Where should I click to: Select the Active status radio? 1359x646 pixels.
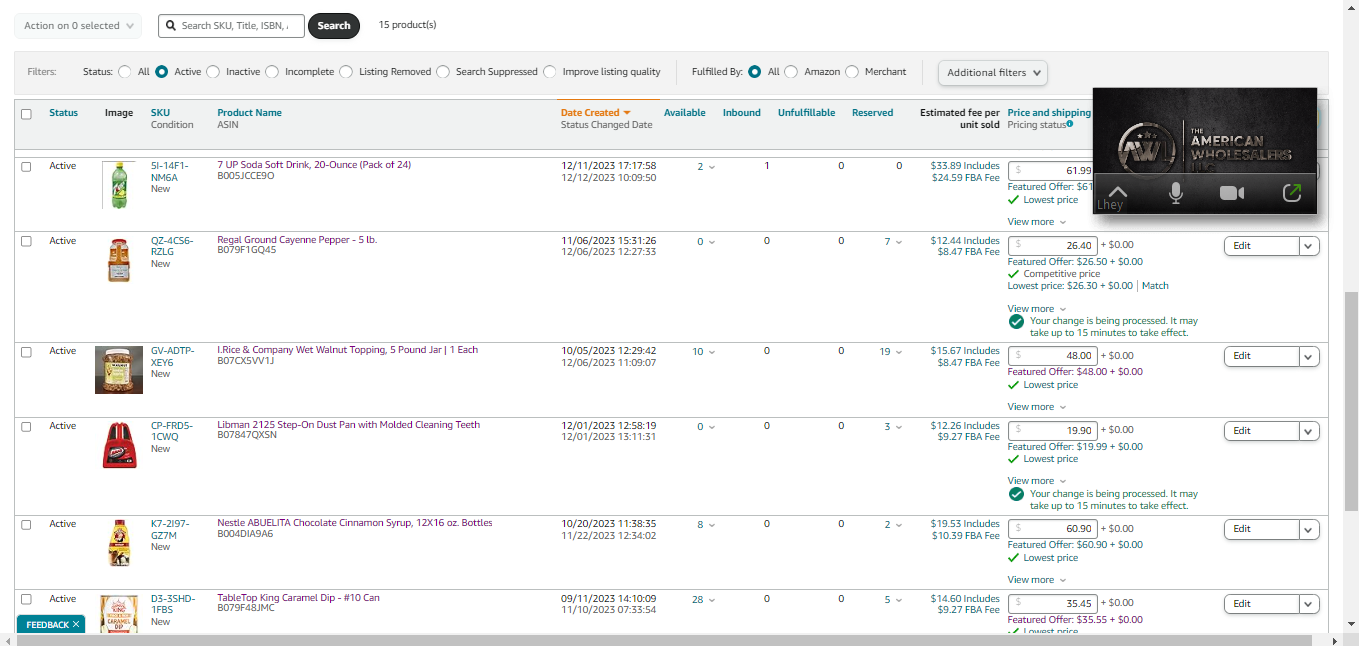(161, 72)
